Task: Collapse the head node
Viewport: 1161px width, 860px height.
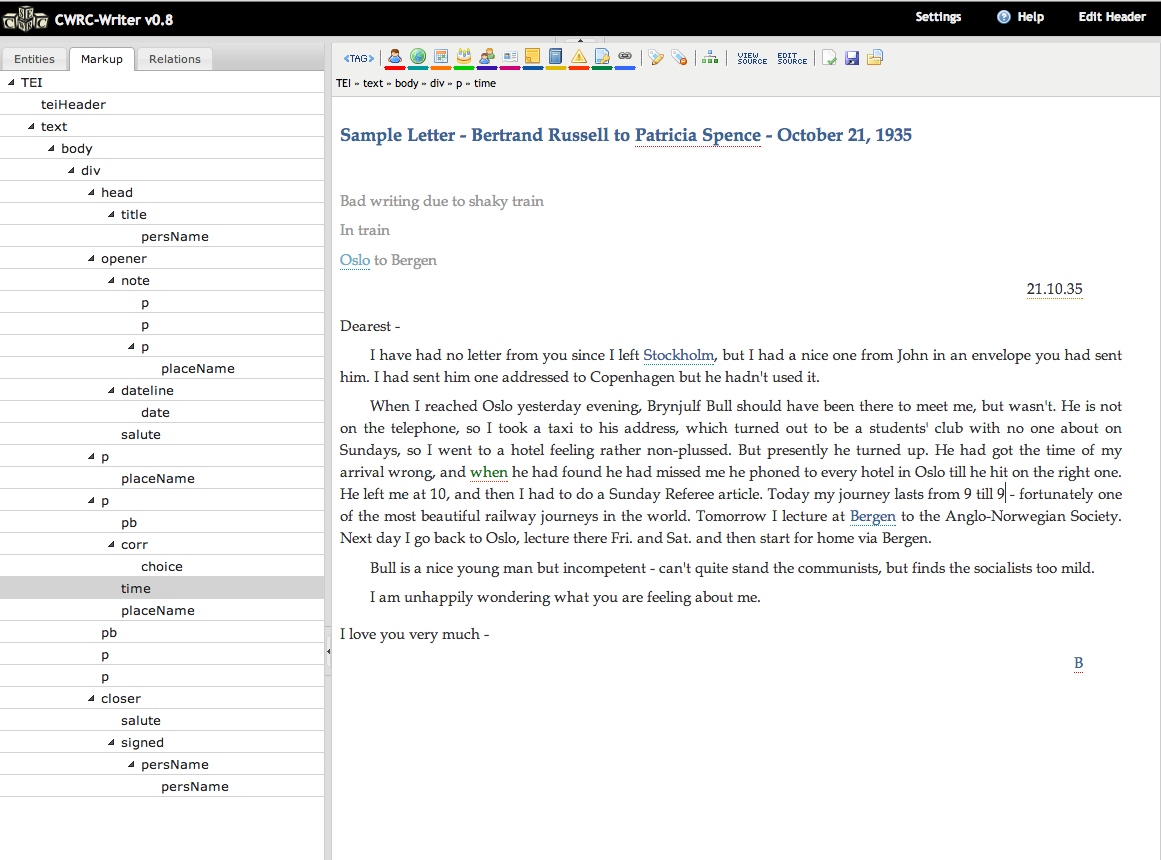Action: pyautogui.click(x=91, y=193)
